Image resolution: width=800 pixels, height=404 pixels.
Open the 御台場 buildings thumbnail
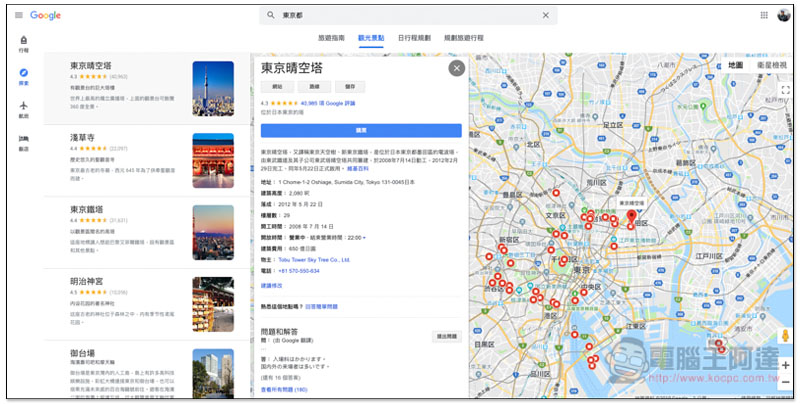coord(213,373)
